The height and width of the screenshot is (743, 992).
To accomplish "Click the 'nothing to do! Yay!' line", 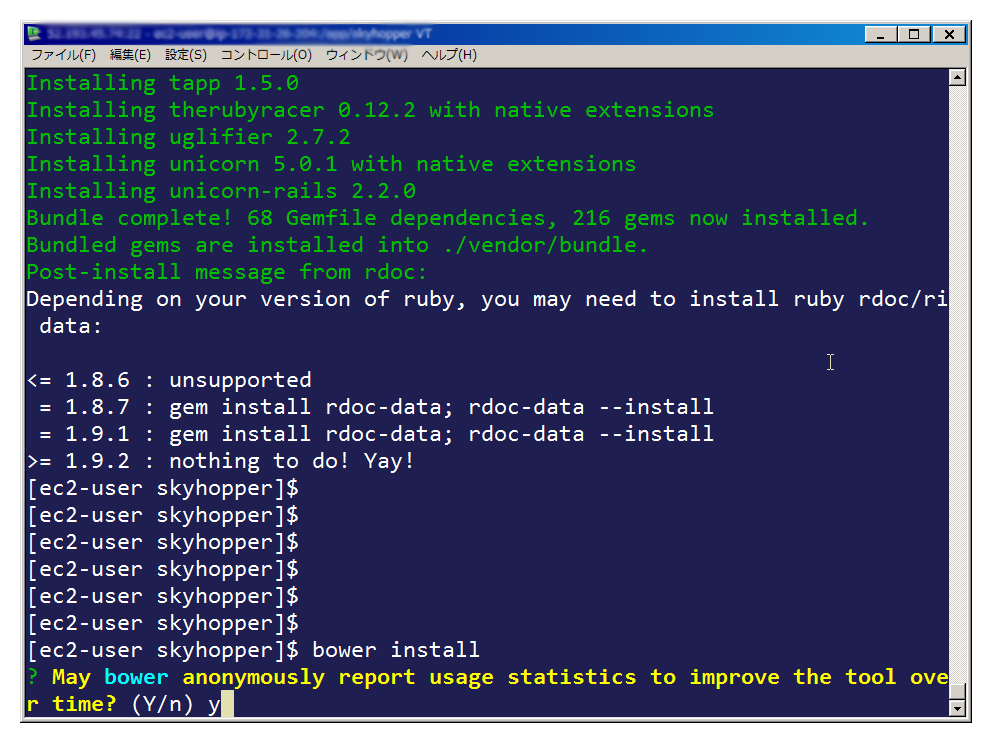I will coord(221,461).
